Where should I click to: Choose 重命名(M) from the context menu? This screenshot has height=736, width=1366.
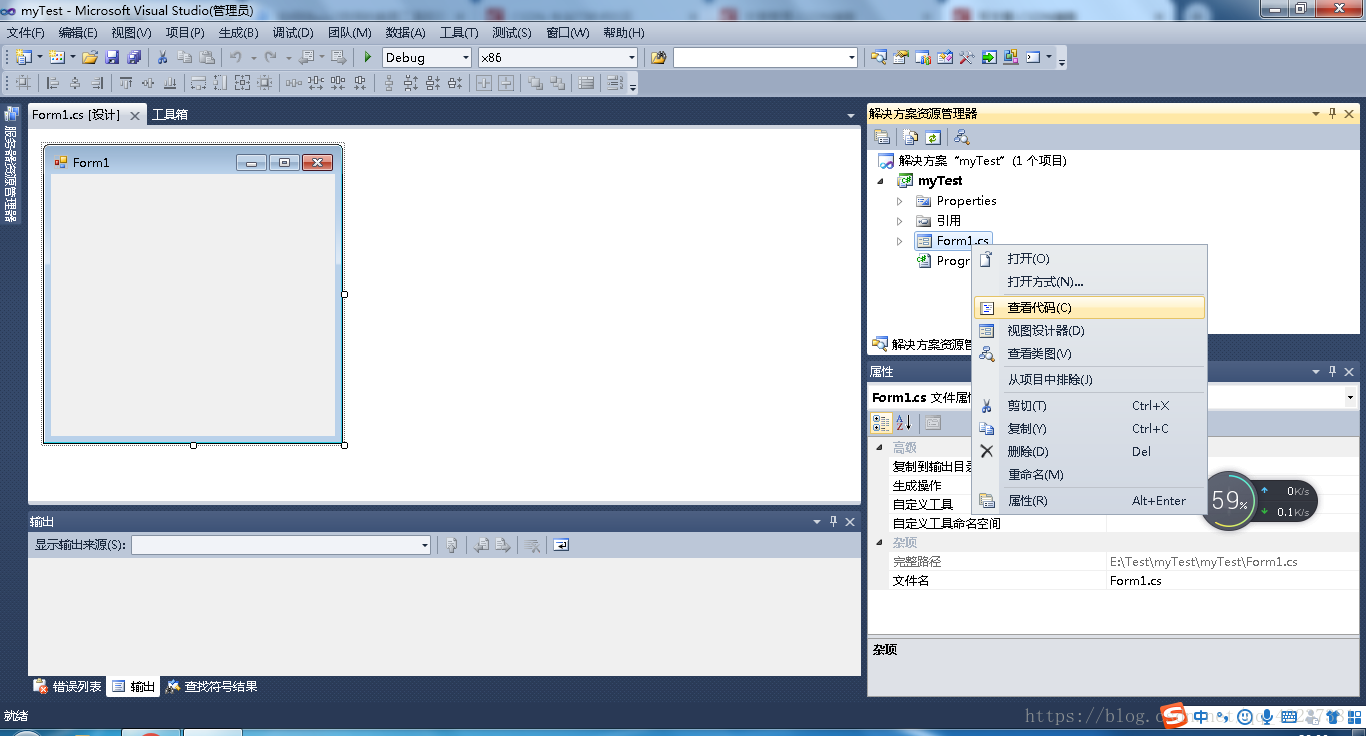coord(1089,475)
